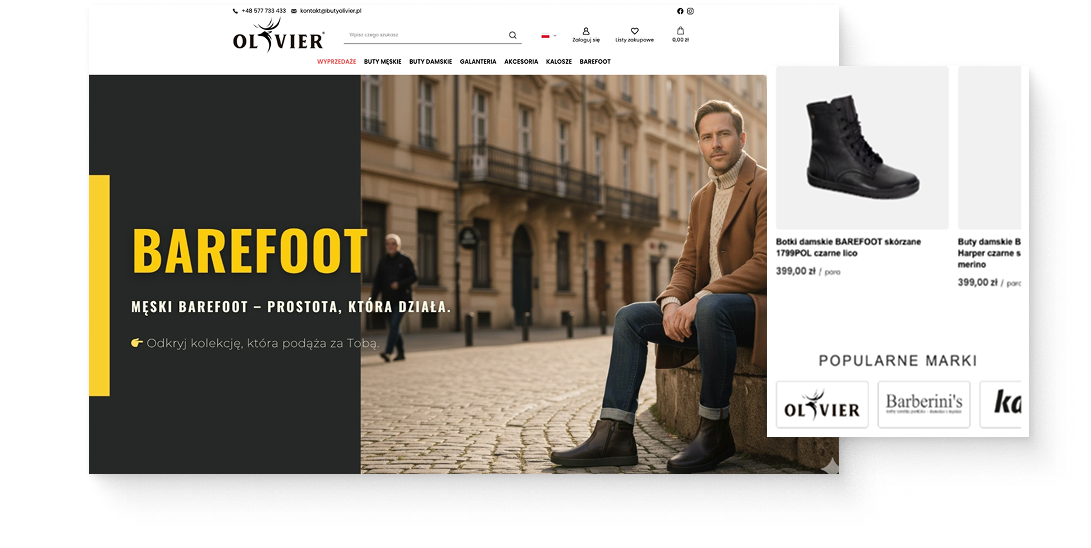Open the shopping cart bag icon
1091x548 pixels.
coord(680,32)
